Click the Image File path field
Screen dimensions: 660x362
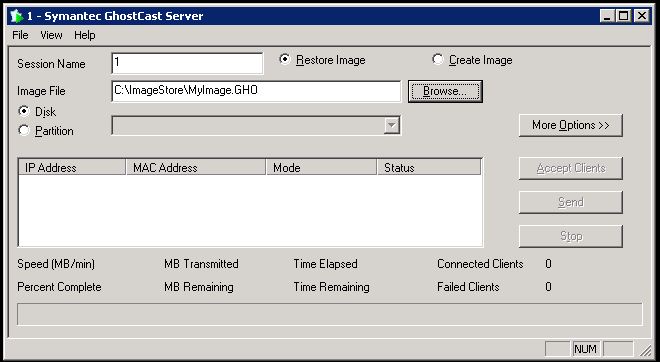click(x=256, y=91)
